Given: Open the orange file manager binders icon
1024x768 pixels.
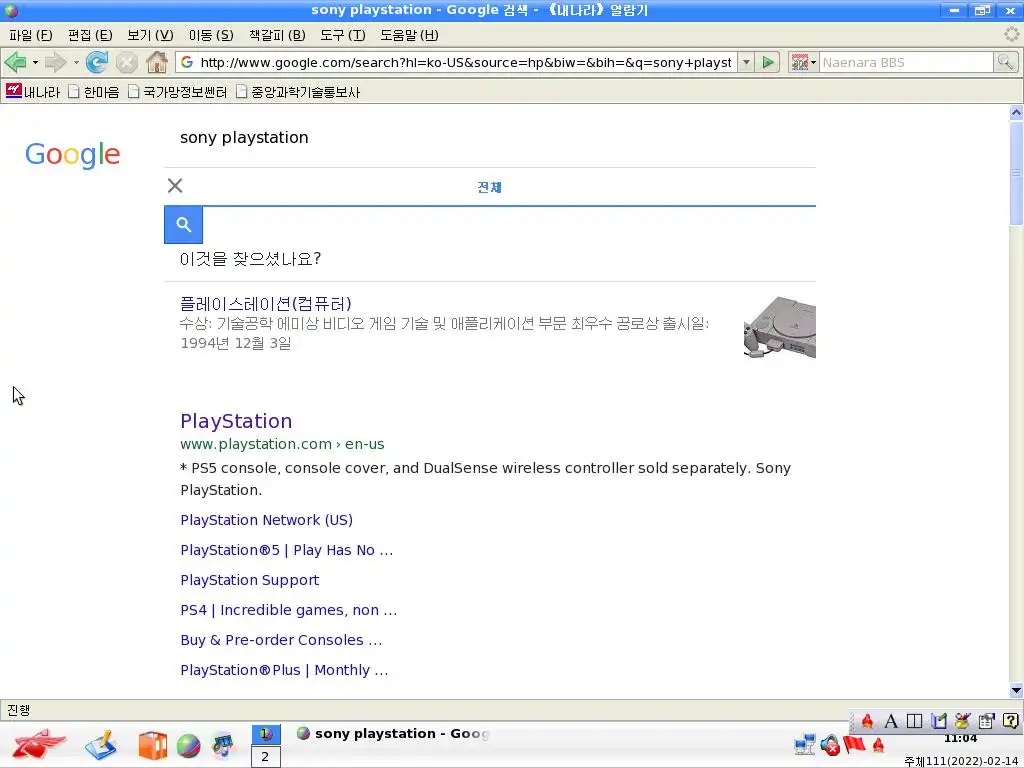Looking at the screenshot, I should (152, 745).
